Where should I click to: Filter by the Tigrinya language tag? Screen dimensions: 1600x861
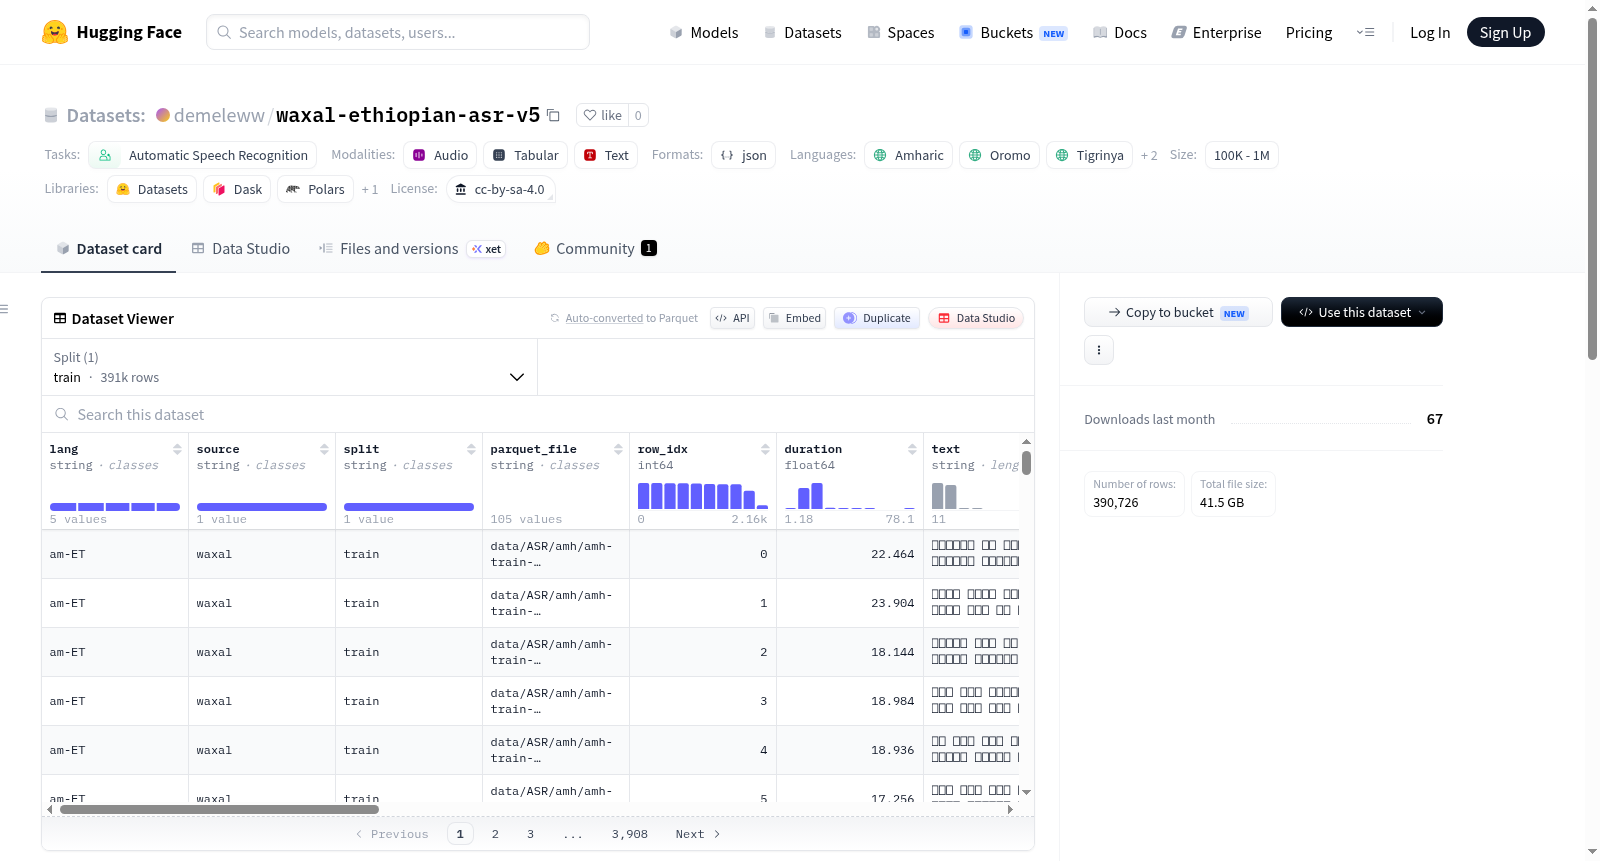click(x=1089, y=155)
